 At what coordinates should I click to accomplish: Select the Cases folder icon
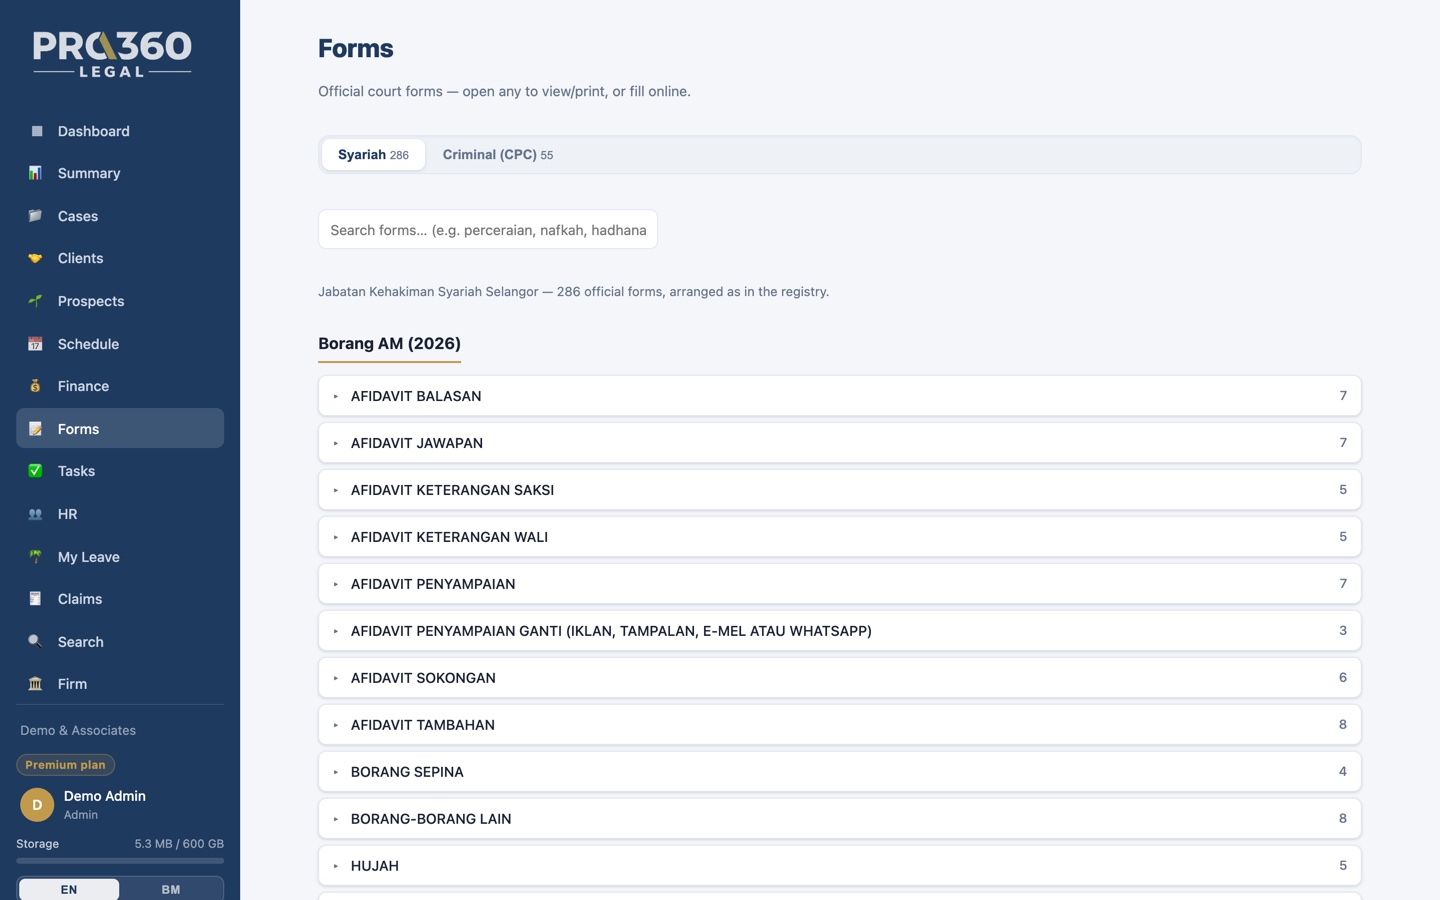point(36,216)
